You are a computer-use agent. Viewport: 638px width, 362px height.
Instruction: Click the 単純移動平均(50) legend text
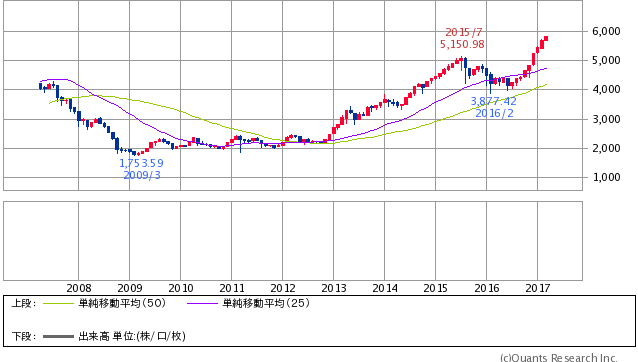point(122,303)
